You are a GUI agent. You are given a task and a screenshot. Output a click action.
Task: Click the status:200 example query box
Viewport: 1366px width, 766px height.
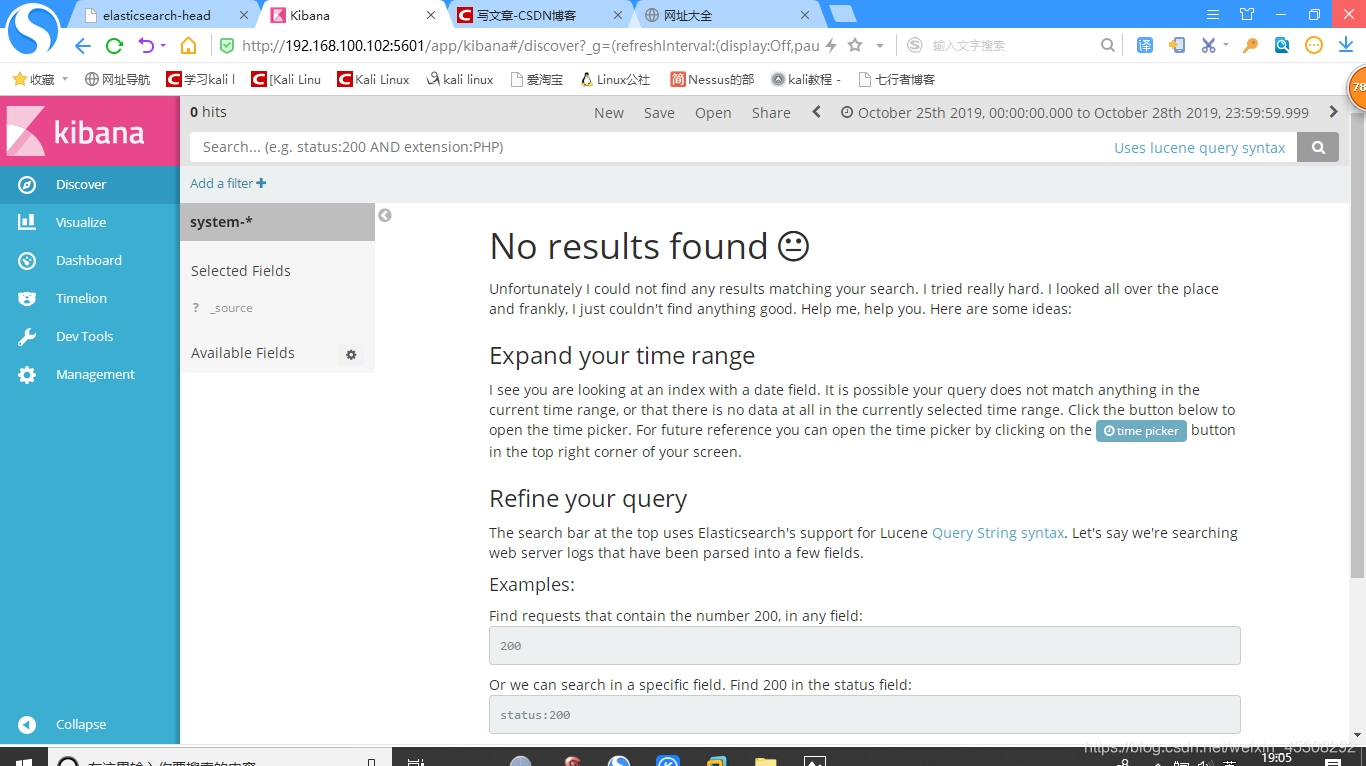click(x=864, y=715)
